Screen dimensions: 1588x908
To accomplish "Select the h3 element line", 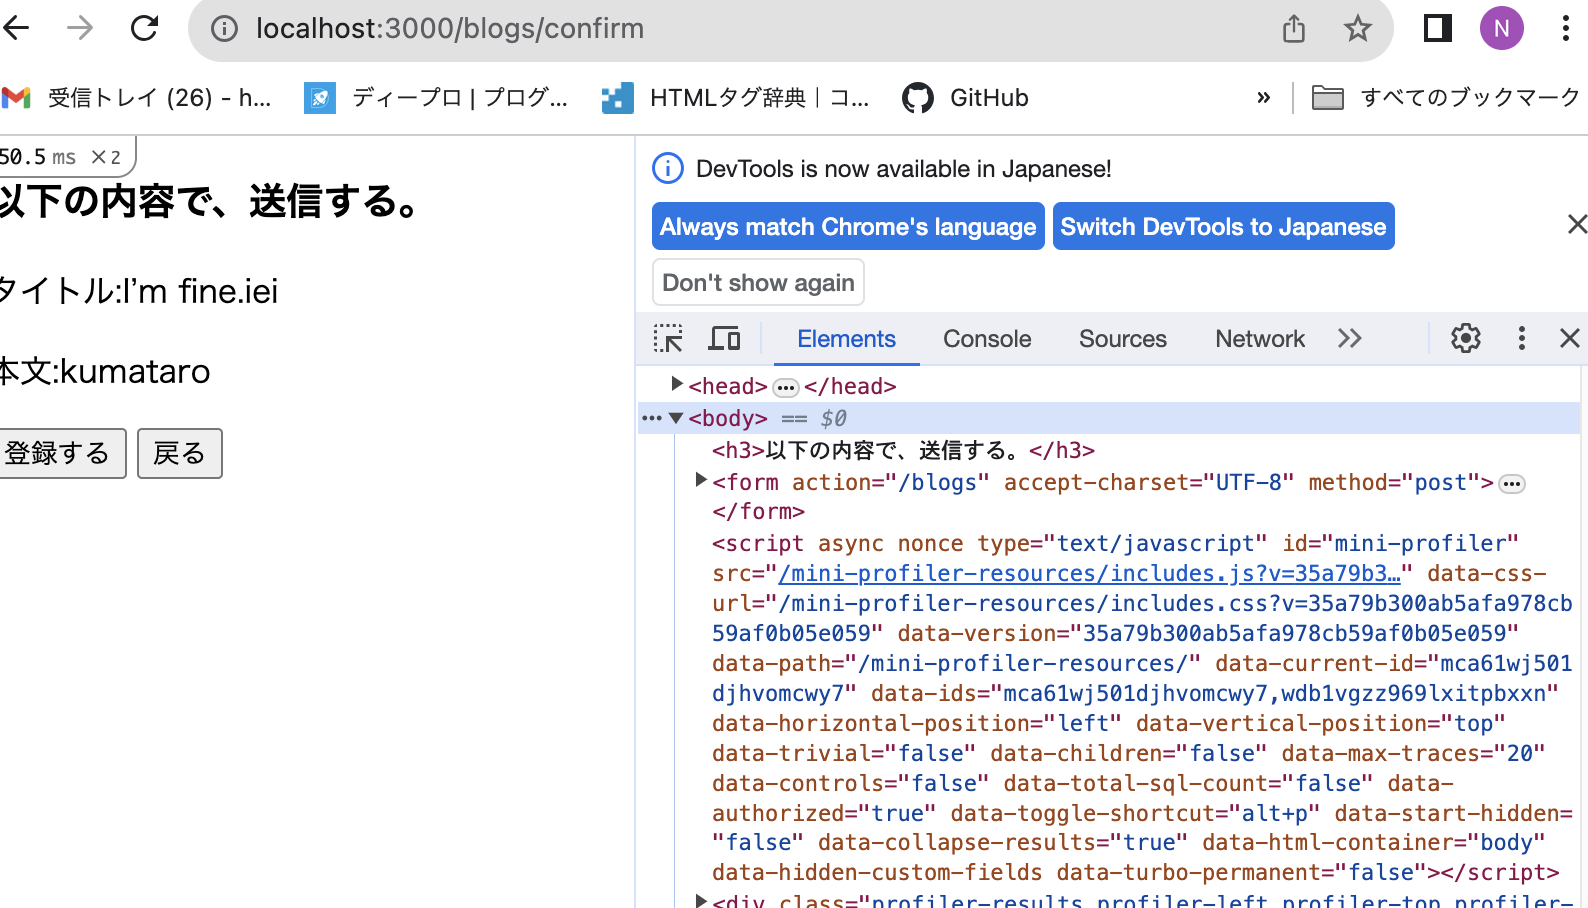I will (903, 450).
